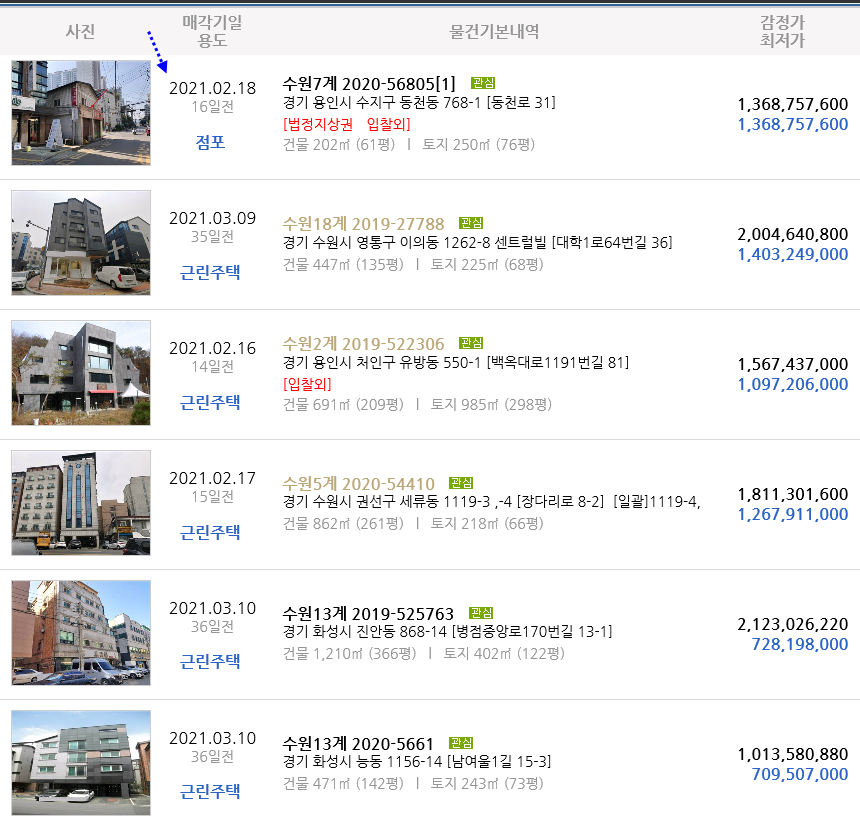860x818 pixels.
Task: Open case link 수원18계 2019-27788
Action: pos(363,224)
